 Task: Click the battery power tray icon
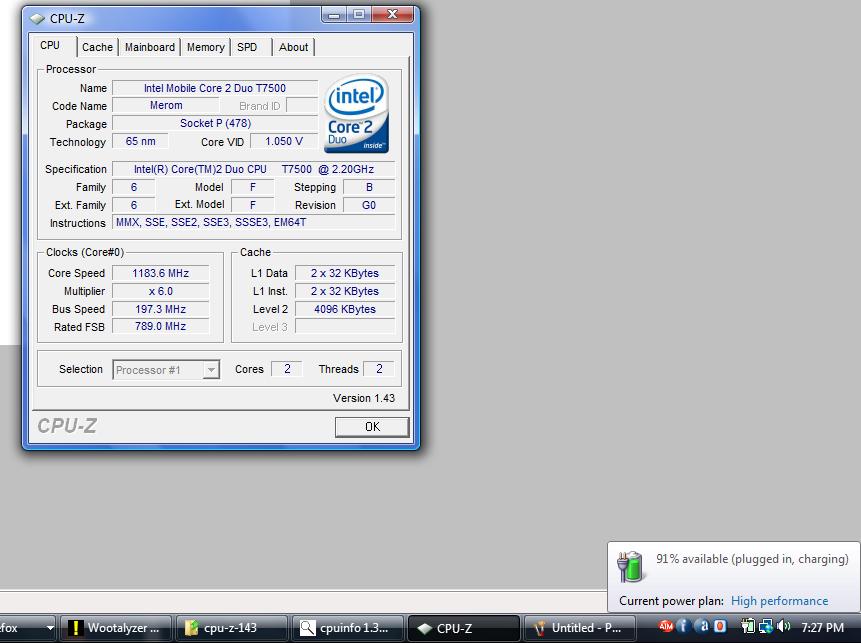pyautogui.click(x=747, y=627)
